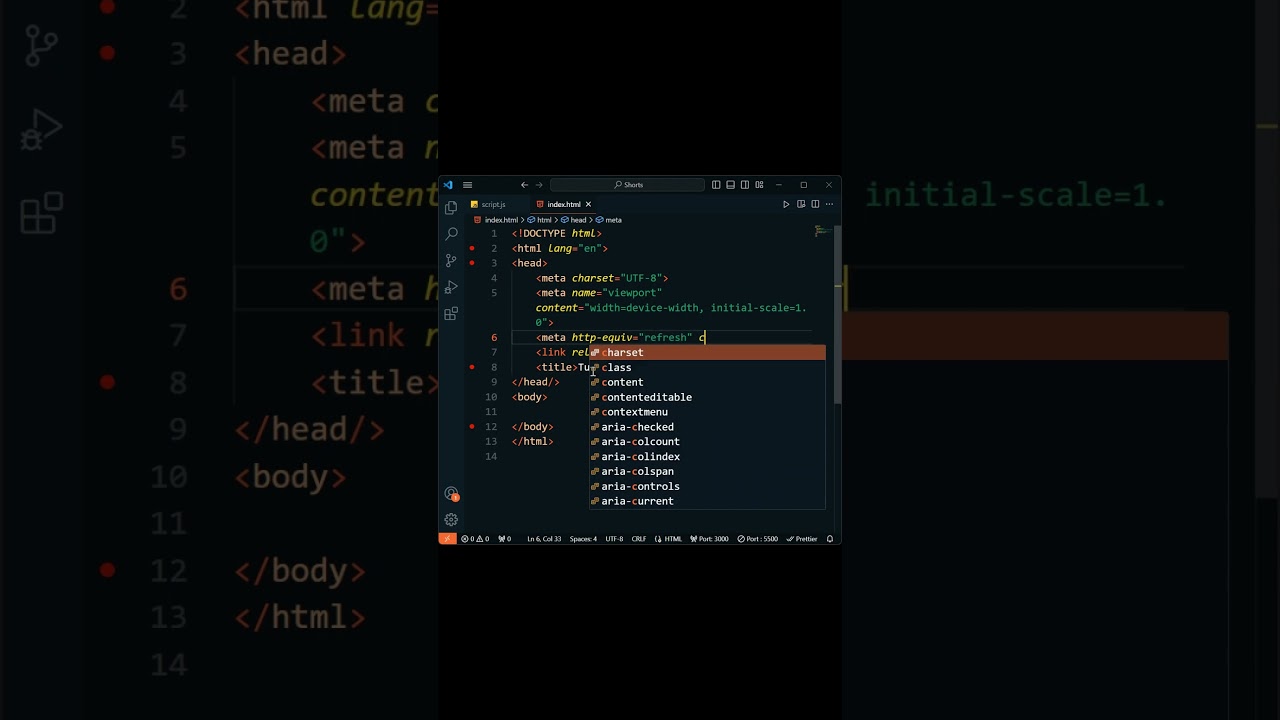Select the aria-colspan suggestion

tap(707, 471)
